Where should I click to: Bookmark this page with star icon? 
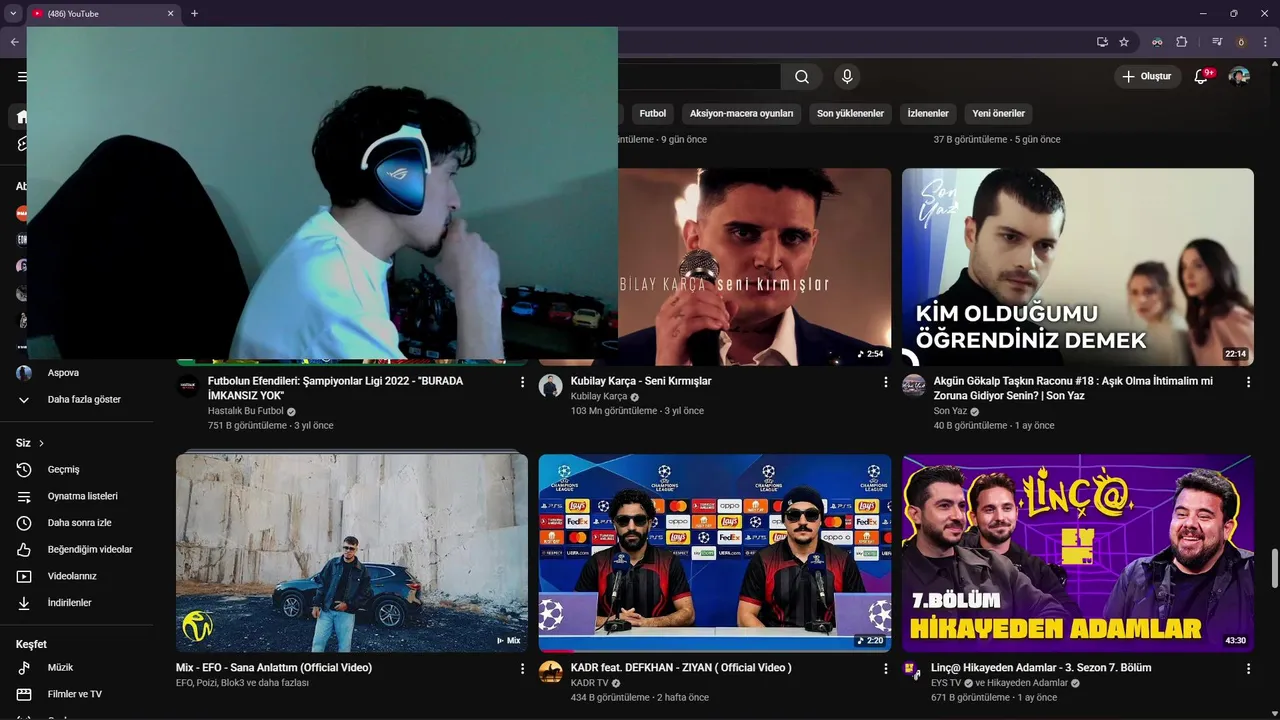[1124, 42]
